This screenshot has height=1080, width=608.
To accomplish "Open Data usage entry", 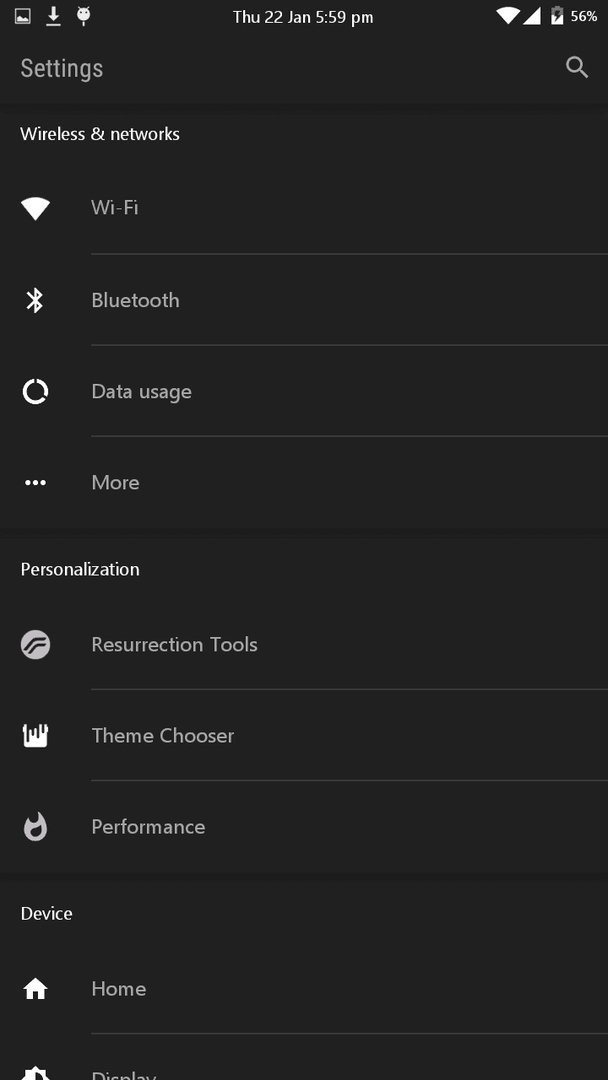I will pos(304,391).
